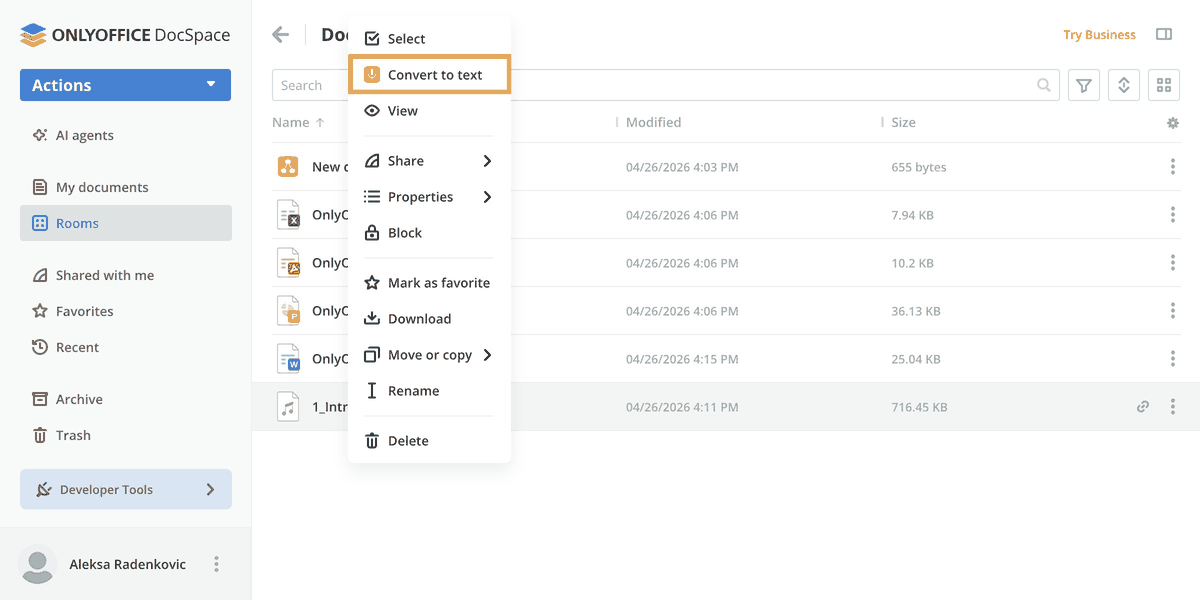
Task: Open the Actions dropdown button
Action: click(125, 85)
